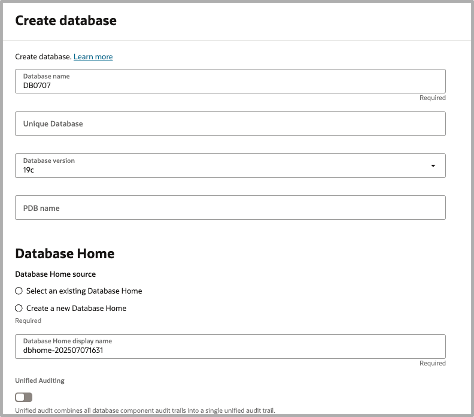474x417 pixels.
Task: Click the Create database heading text
Action: (66, 21)
